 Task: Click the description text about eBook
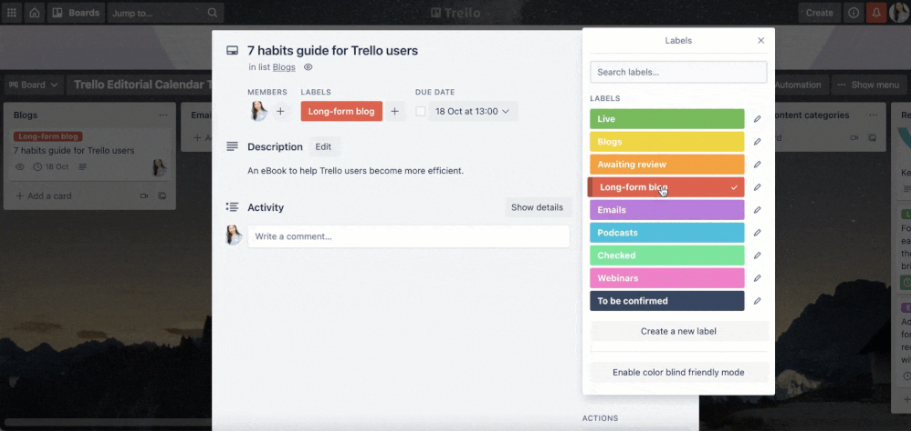(355, 171)
